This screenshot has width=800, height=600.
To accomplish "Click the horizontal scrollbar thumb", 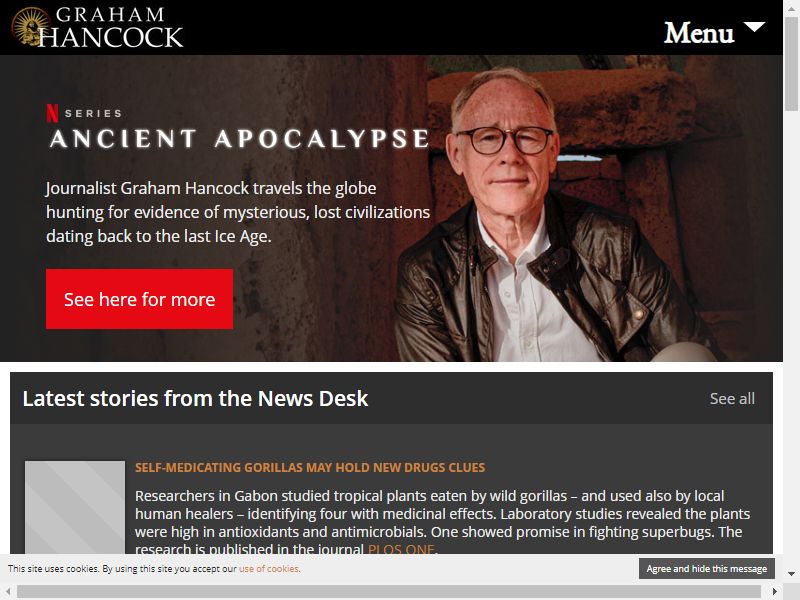I will pyautogui.click(x=389, y=591).
